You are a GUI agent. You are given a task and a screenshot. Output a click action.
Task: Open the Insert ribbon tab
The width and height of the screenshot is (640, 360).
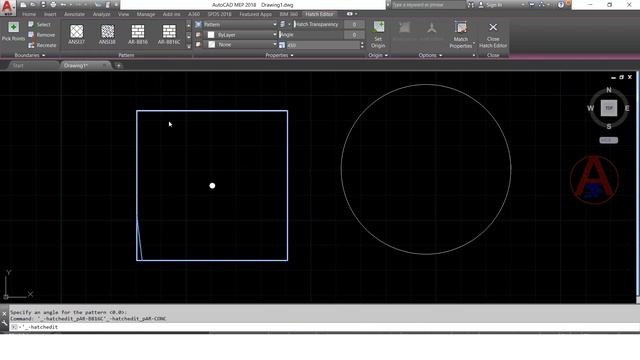[50, 14]
